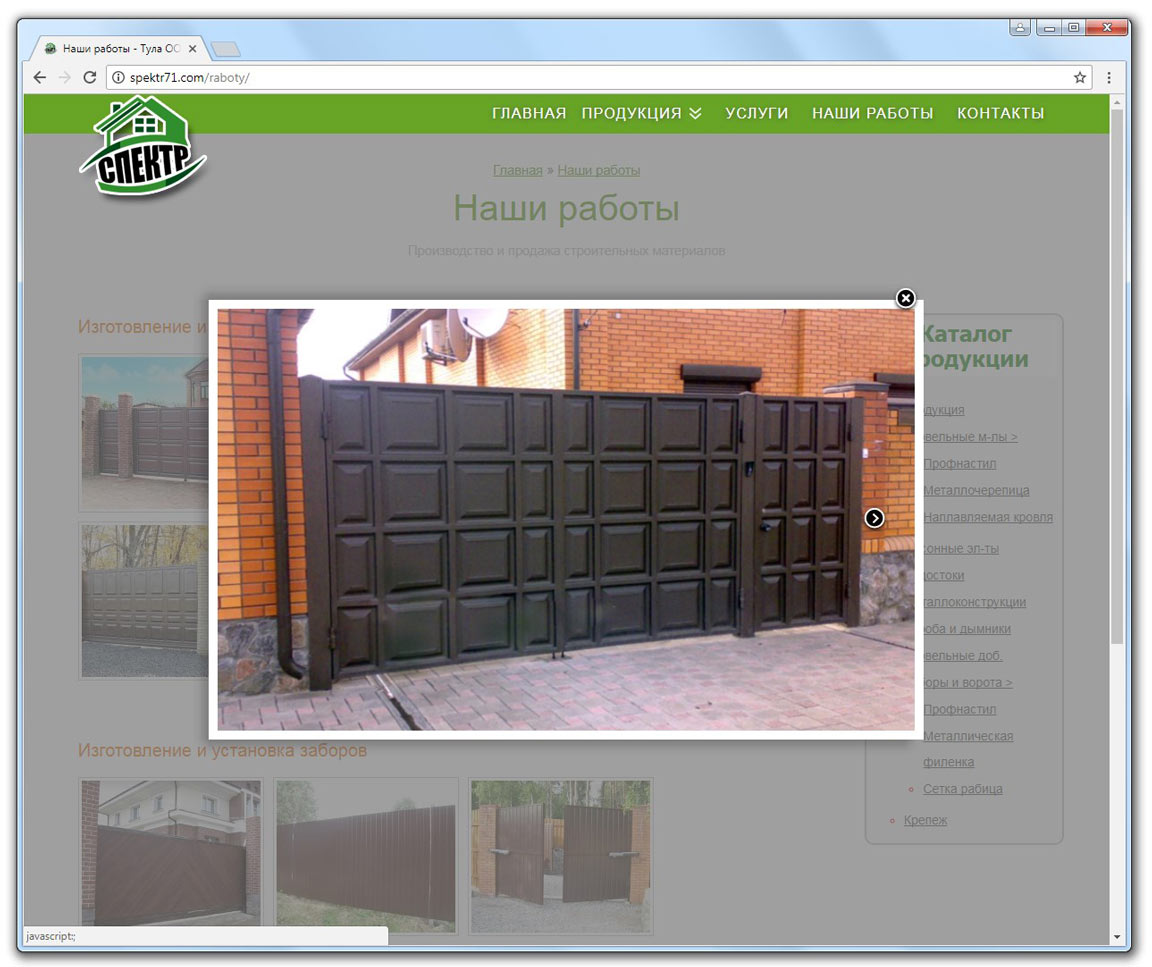Open the УСЛУГИ menu item
This screenshot has width=1152, height=967.
tap(756, 113)
